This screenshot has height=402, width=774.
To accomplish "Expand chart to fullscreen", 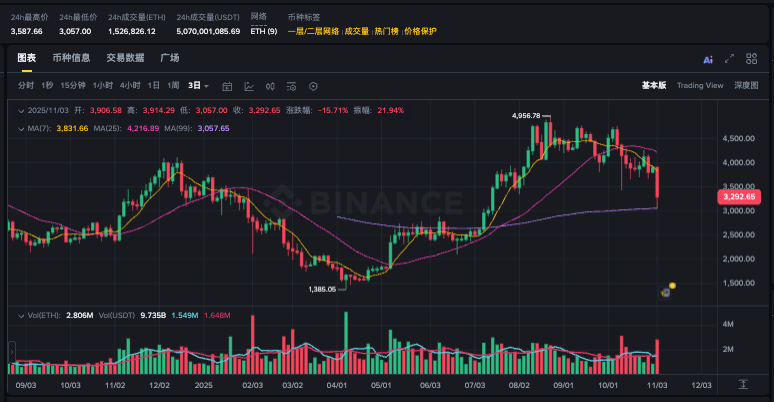I will 729,60.
